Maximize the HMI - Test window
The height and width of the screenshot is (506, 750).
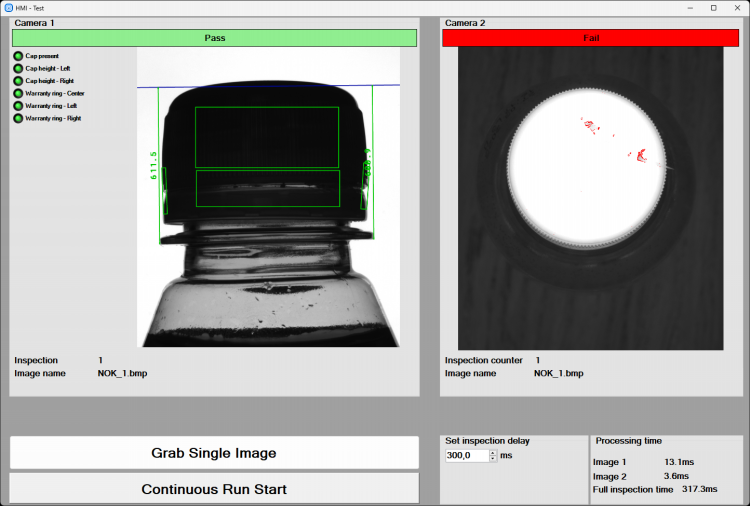coord(713,7)
